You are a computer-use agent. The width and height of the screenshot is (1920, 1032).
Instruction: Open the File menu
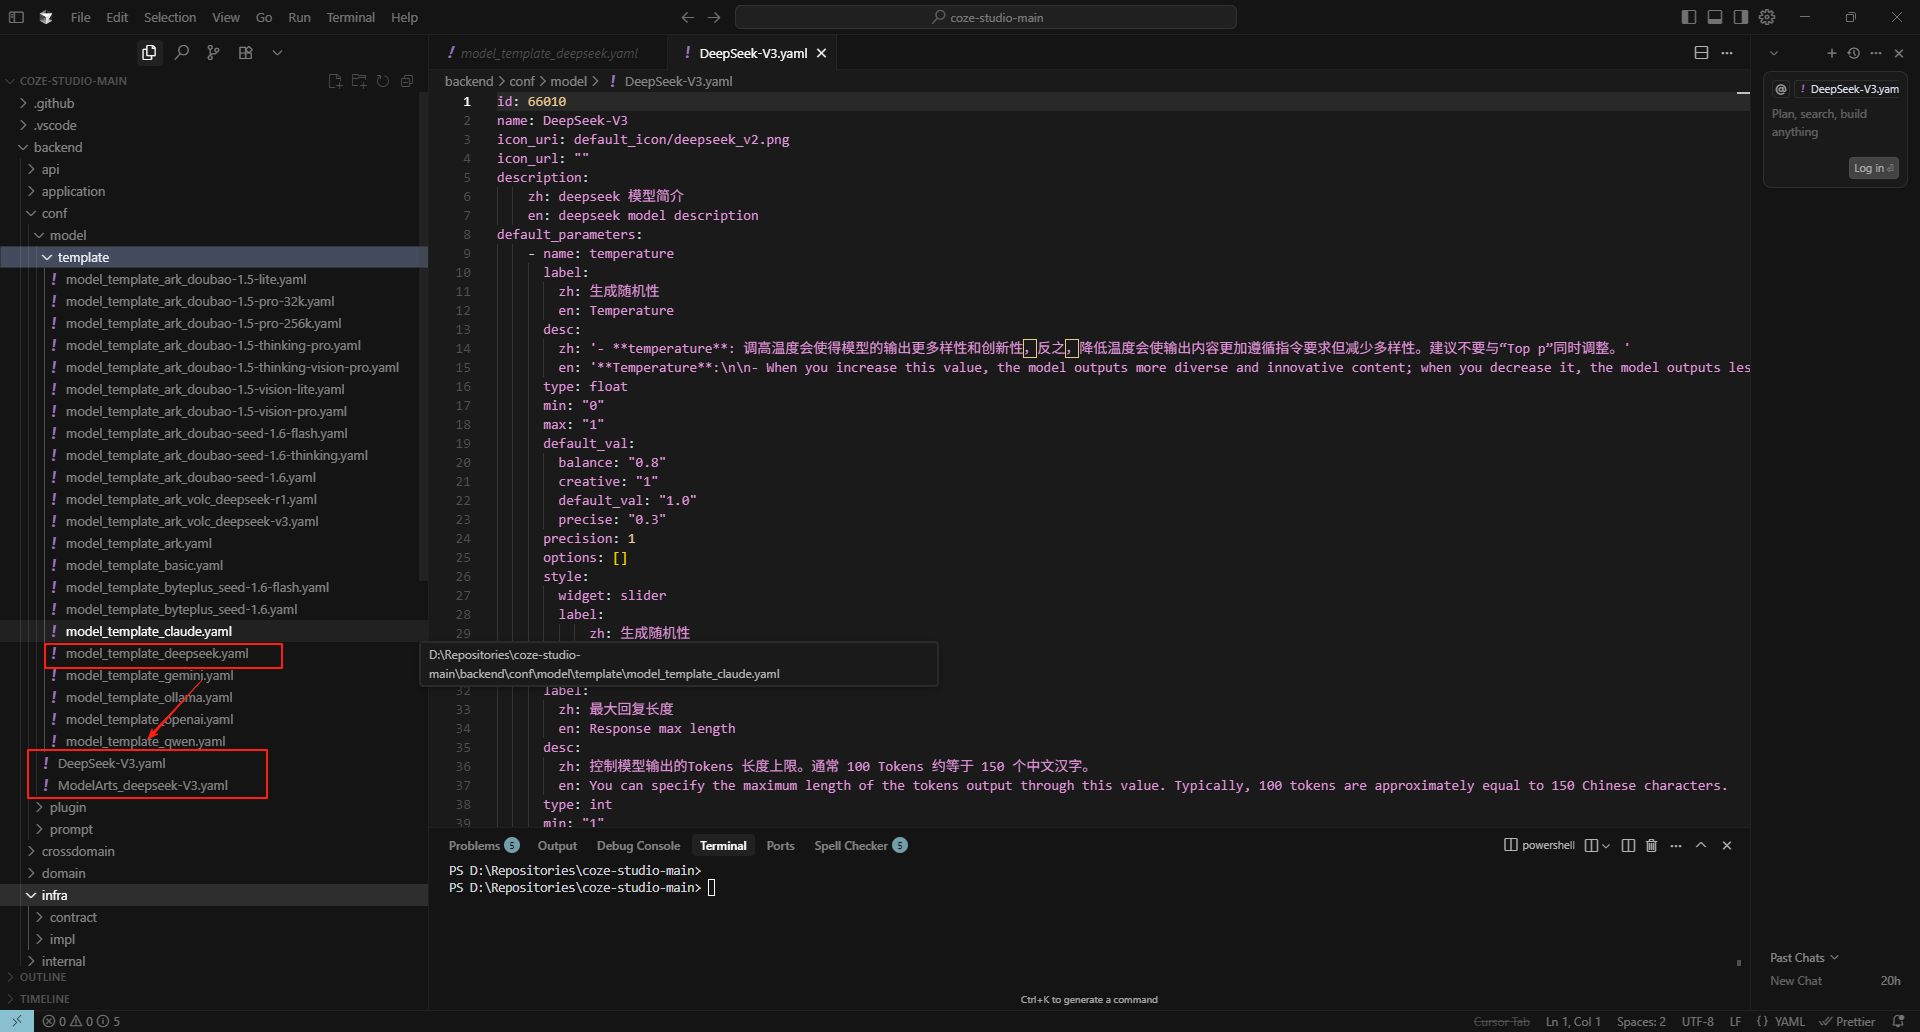(x=81, y=17)
